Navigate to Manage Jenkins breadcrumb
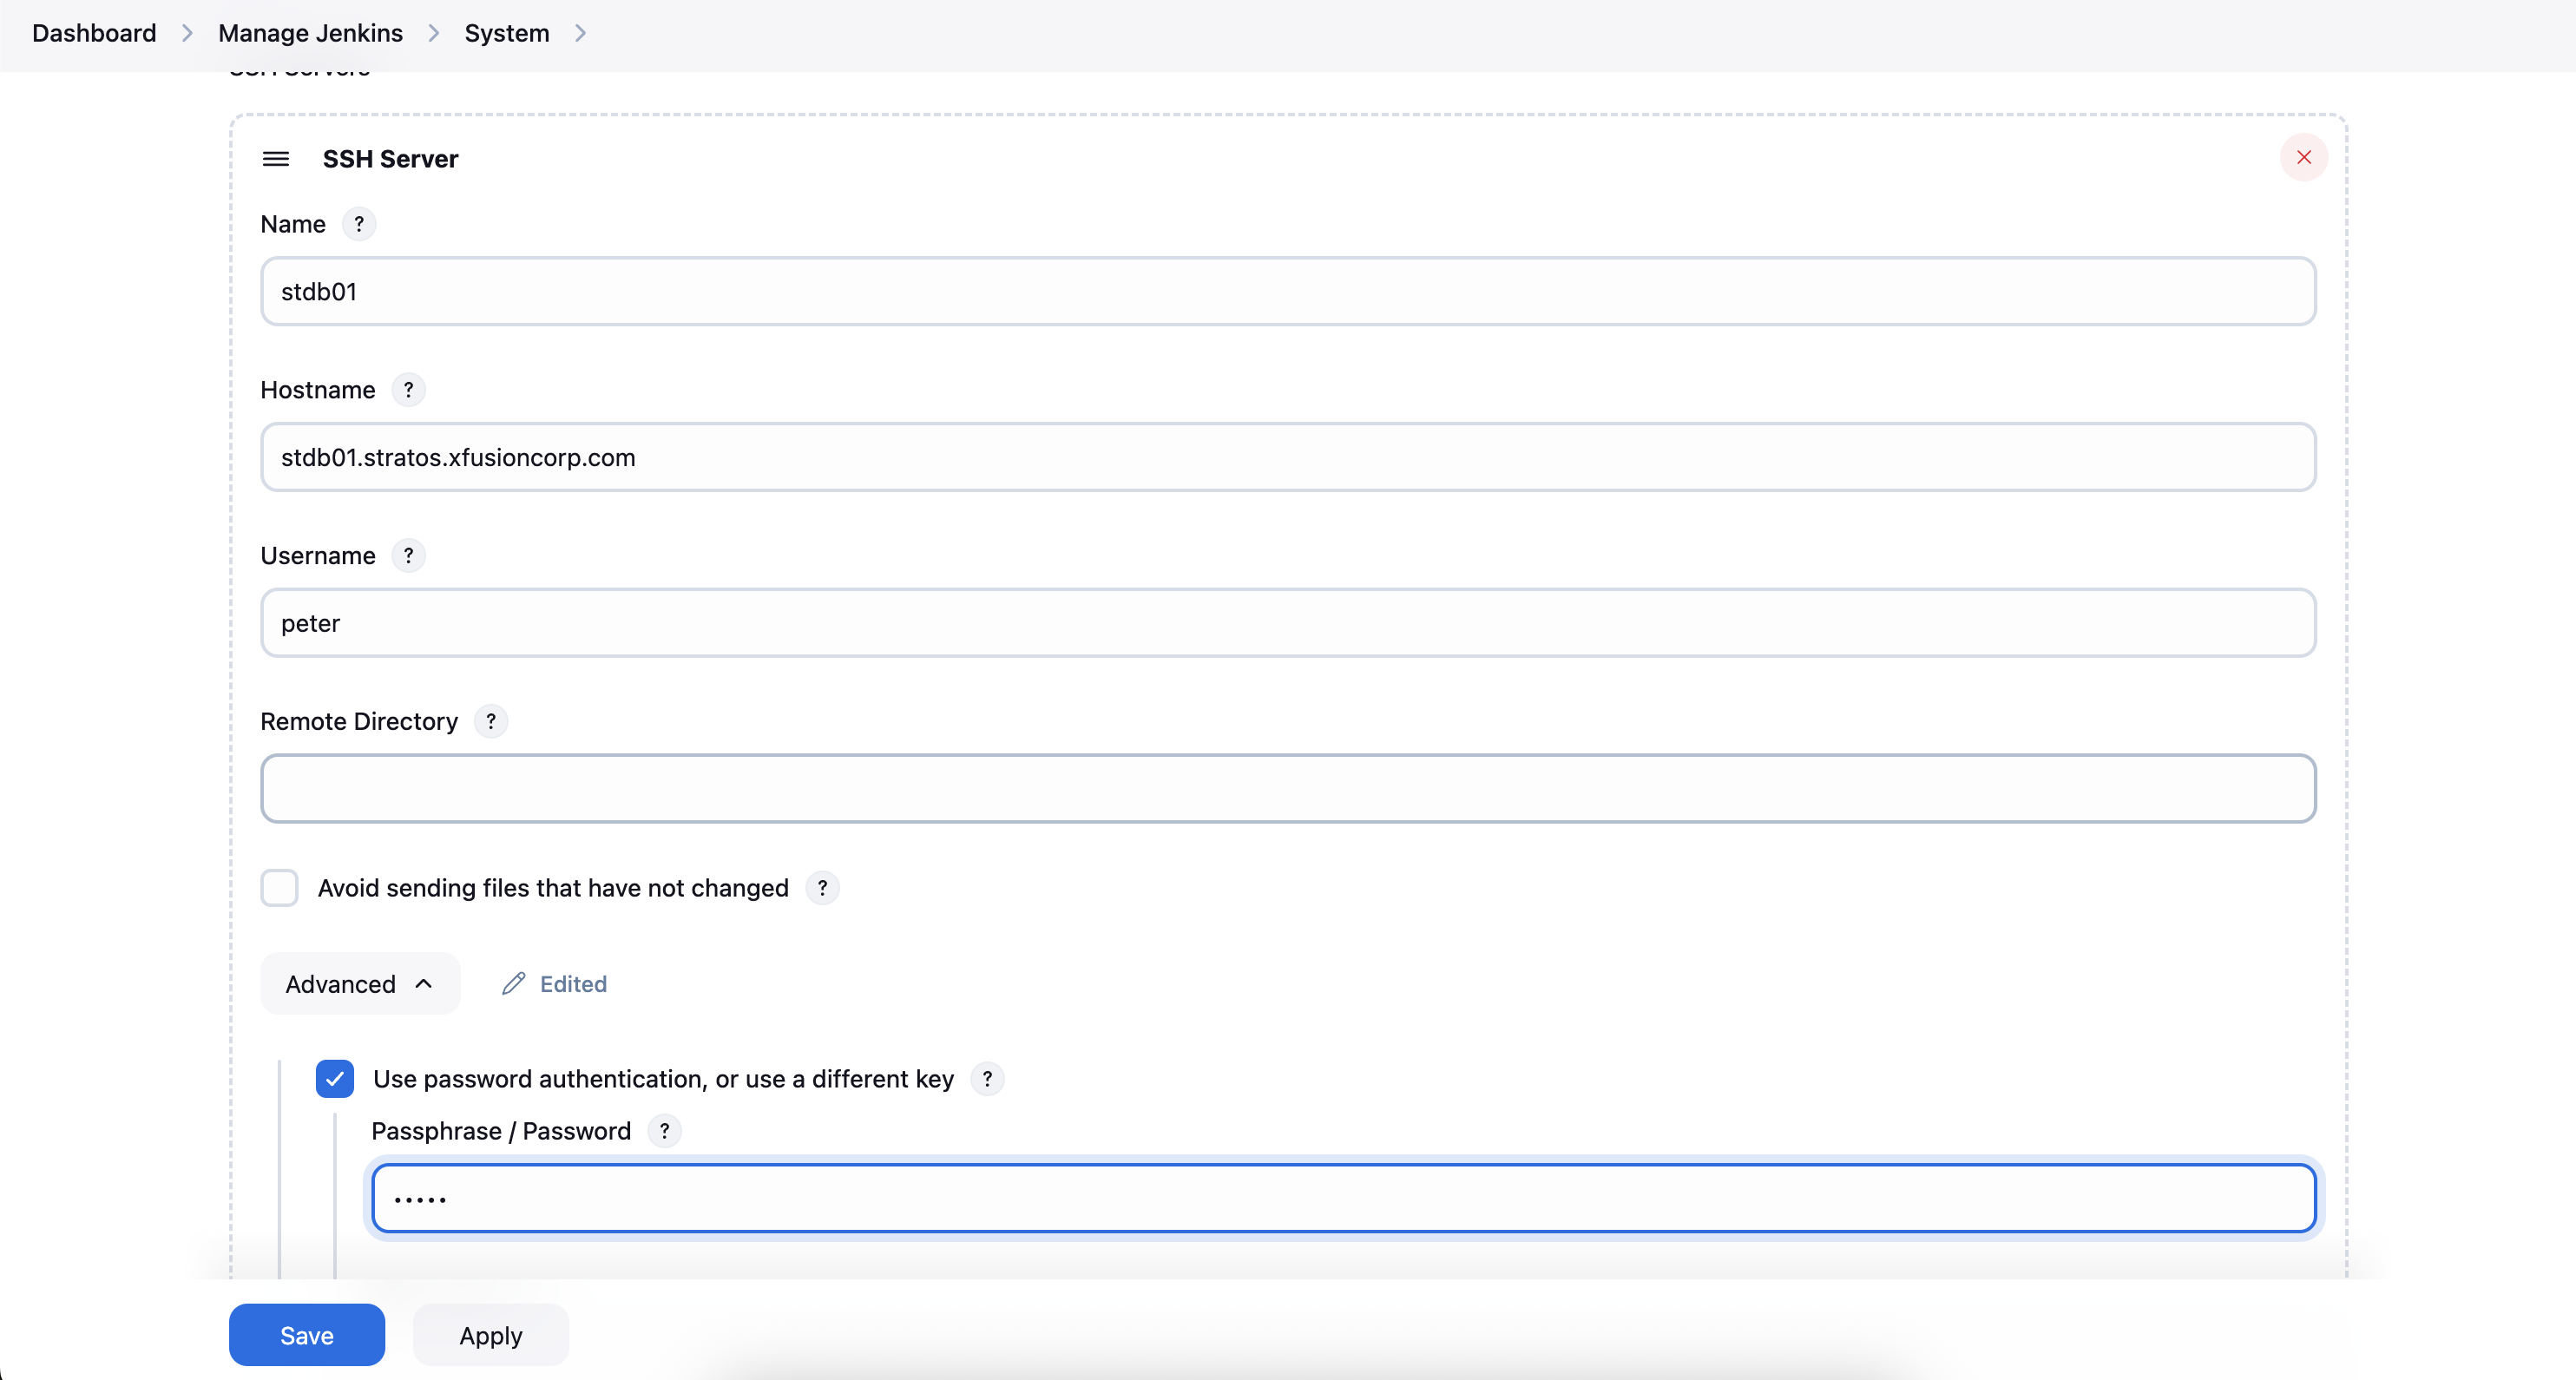2576x1380 pixels. [310, 33]
